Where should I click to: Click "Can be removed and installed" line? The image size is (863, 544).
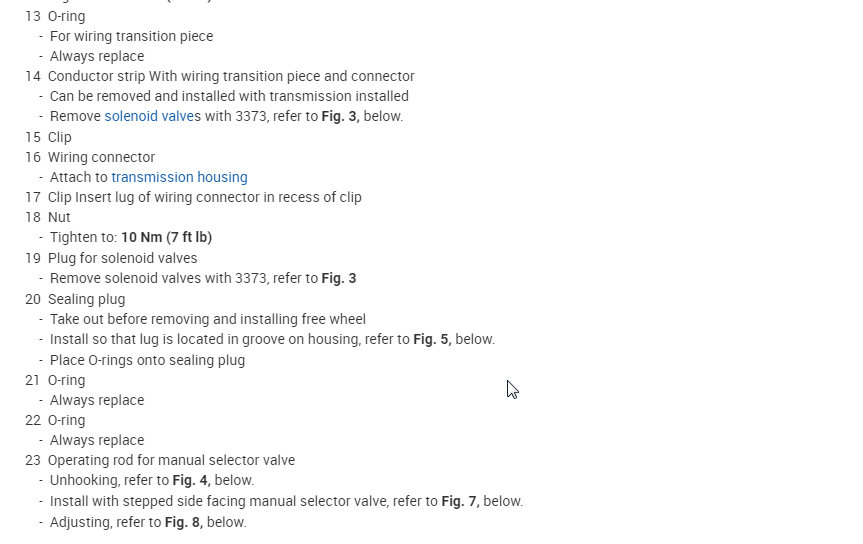(229, 96)
